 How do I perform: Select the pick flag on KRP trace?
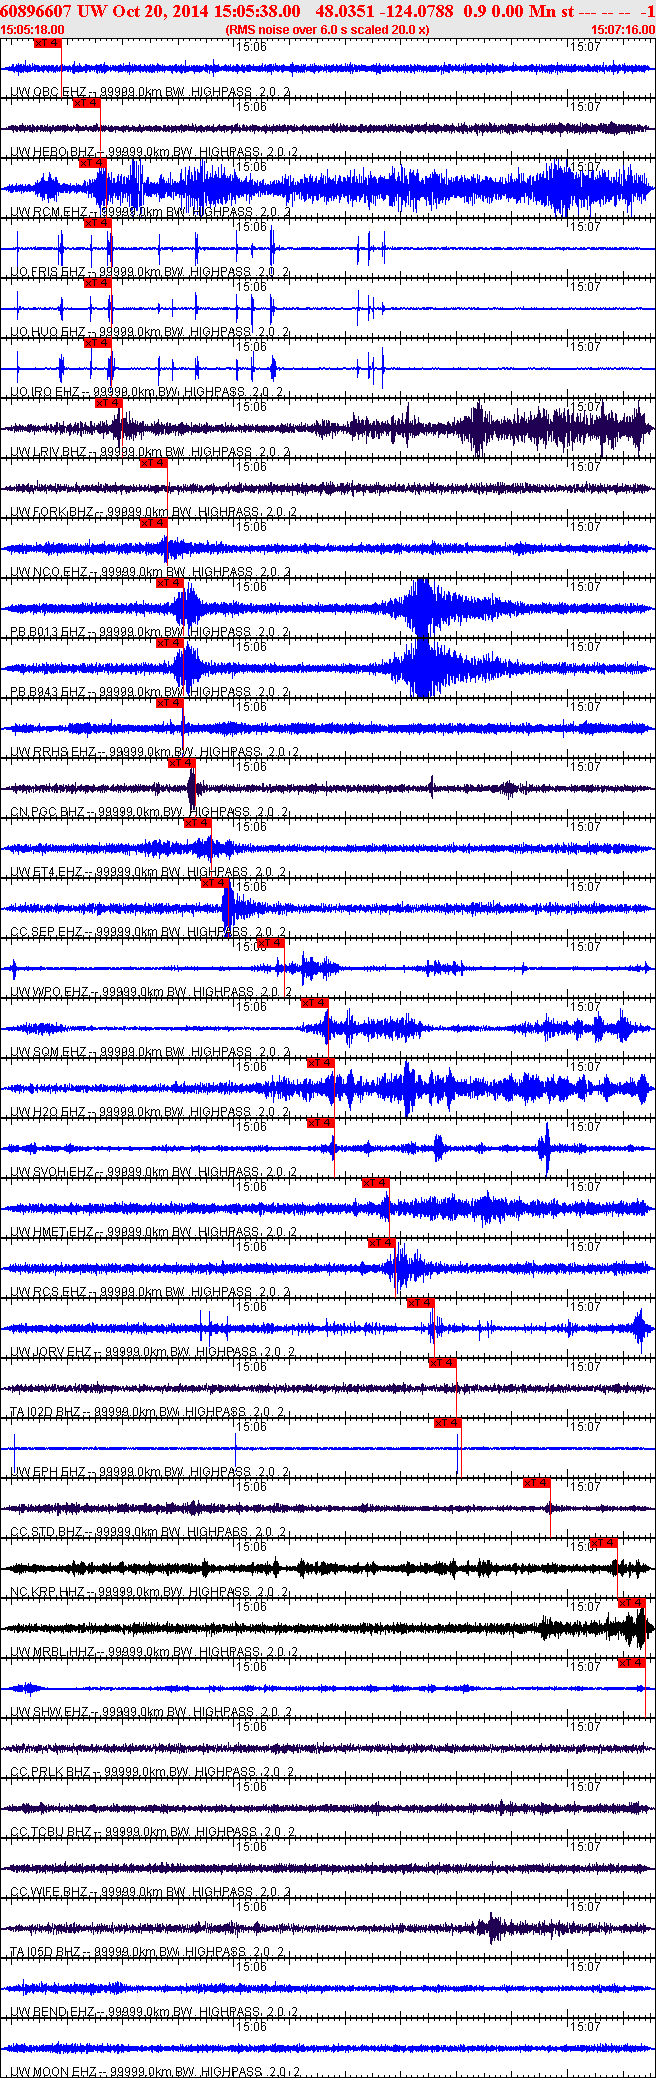[604, 1543]
